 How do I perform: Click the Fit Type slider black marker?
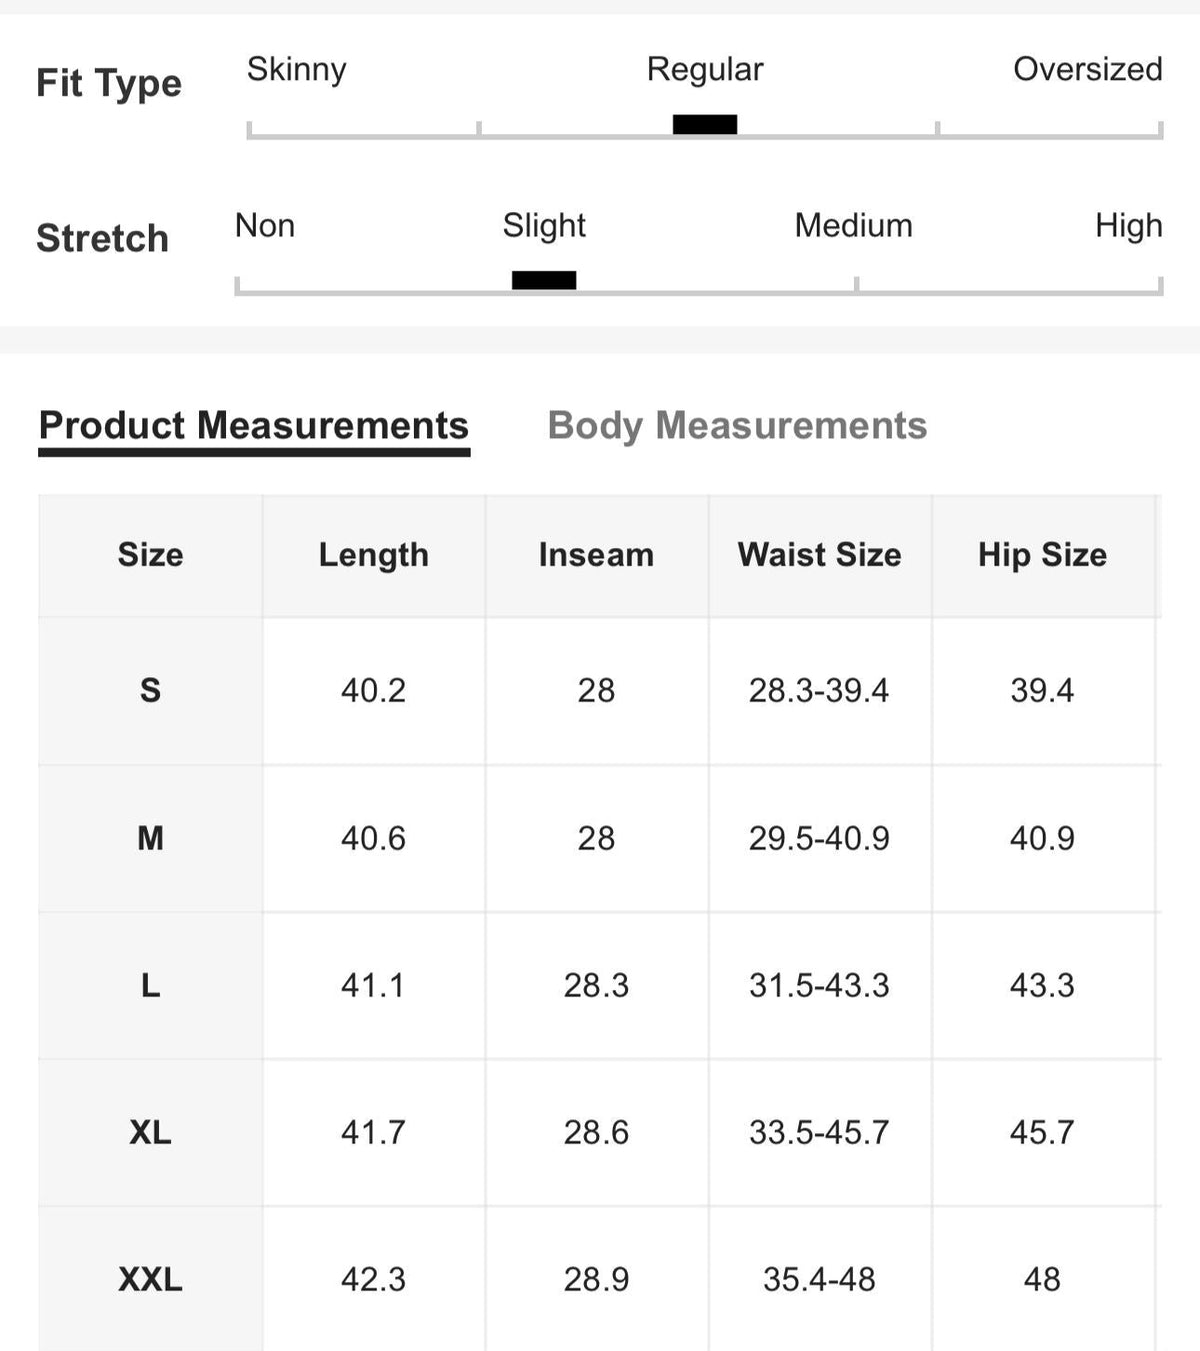click(x=705, y=124)
